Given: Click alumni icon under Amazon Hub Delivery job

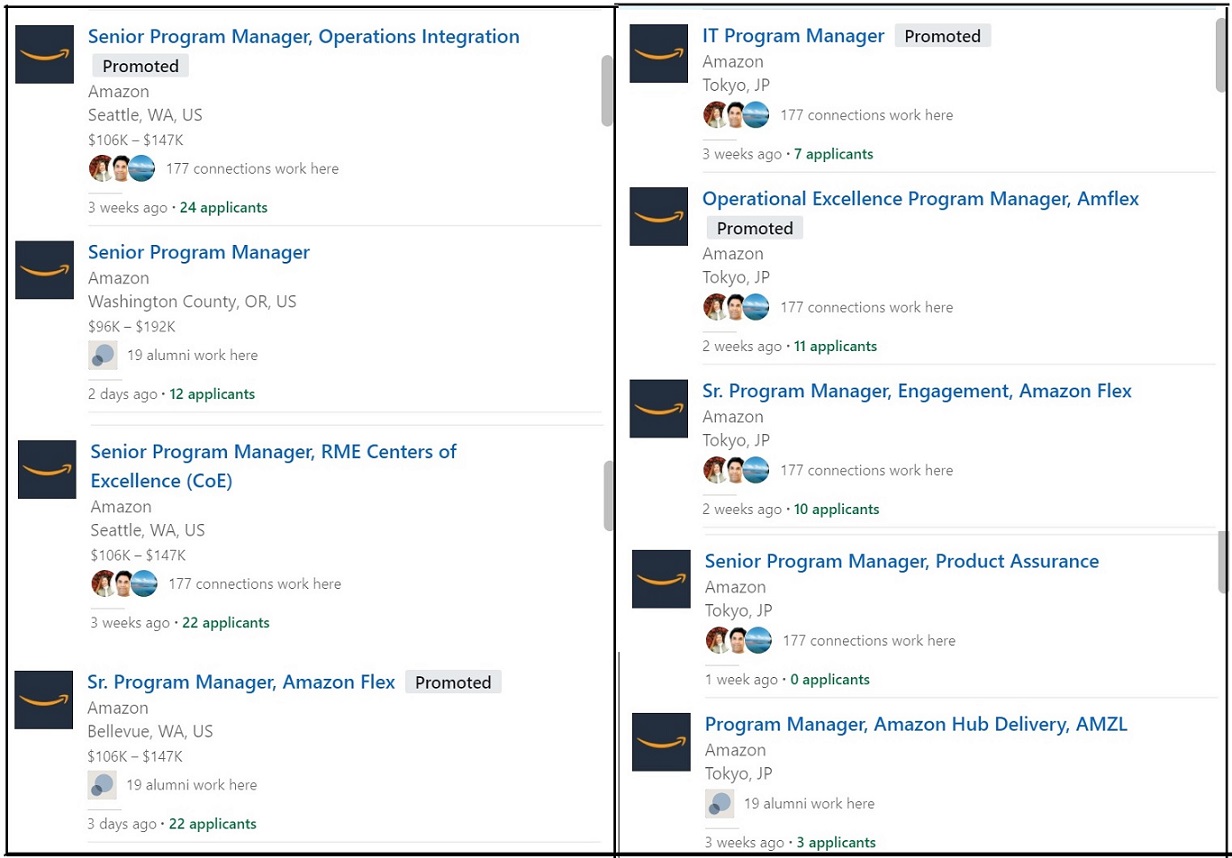Looking at the screenshot, I should [720, 803].
